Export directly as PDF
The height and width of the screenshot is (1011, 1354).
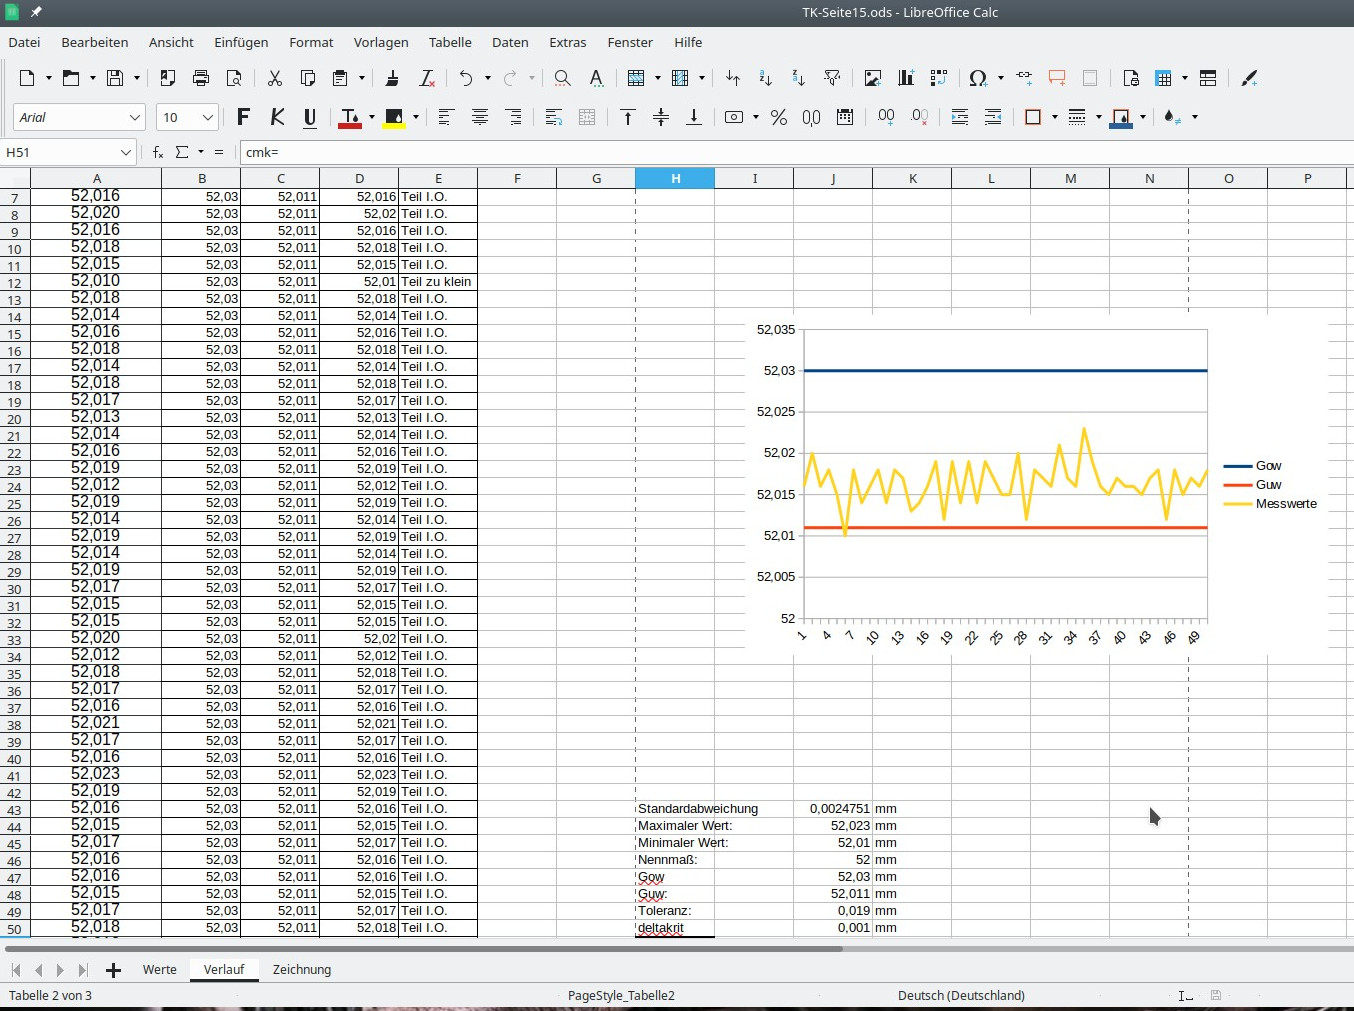click(x=168, y=78)
